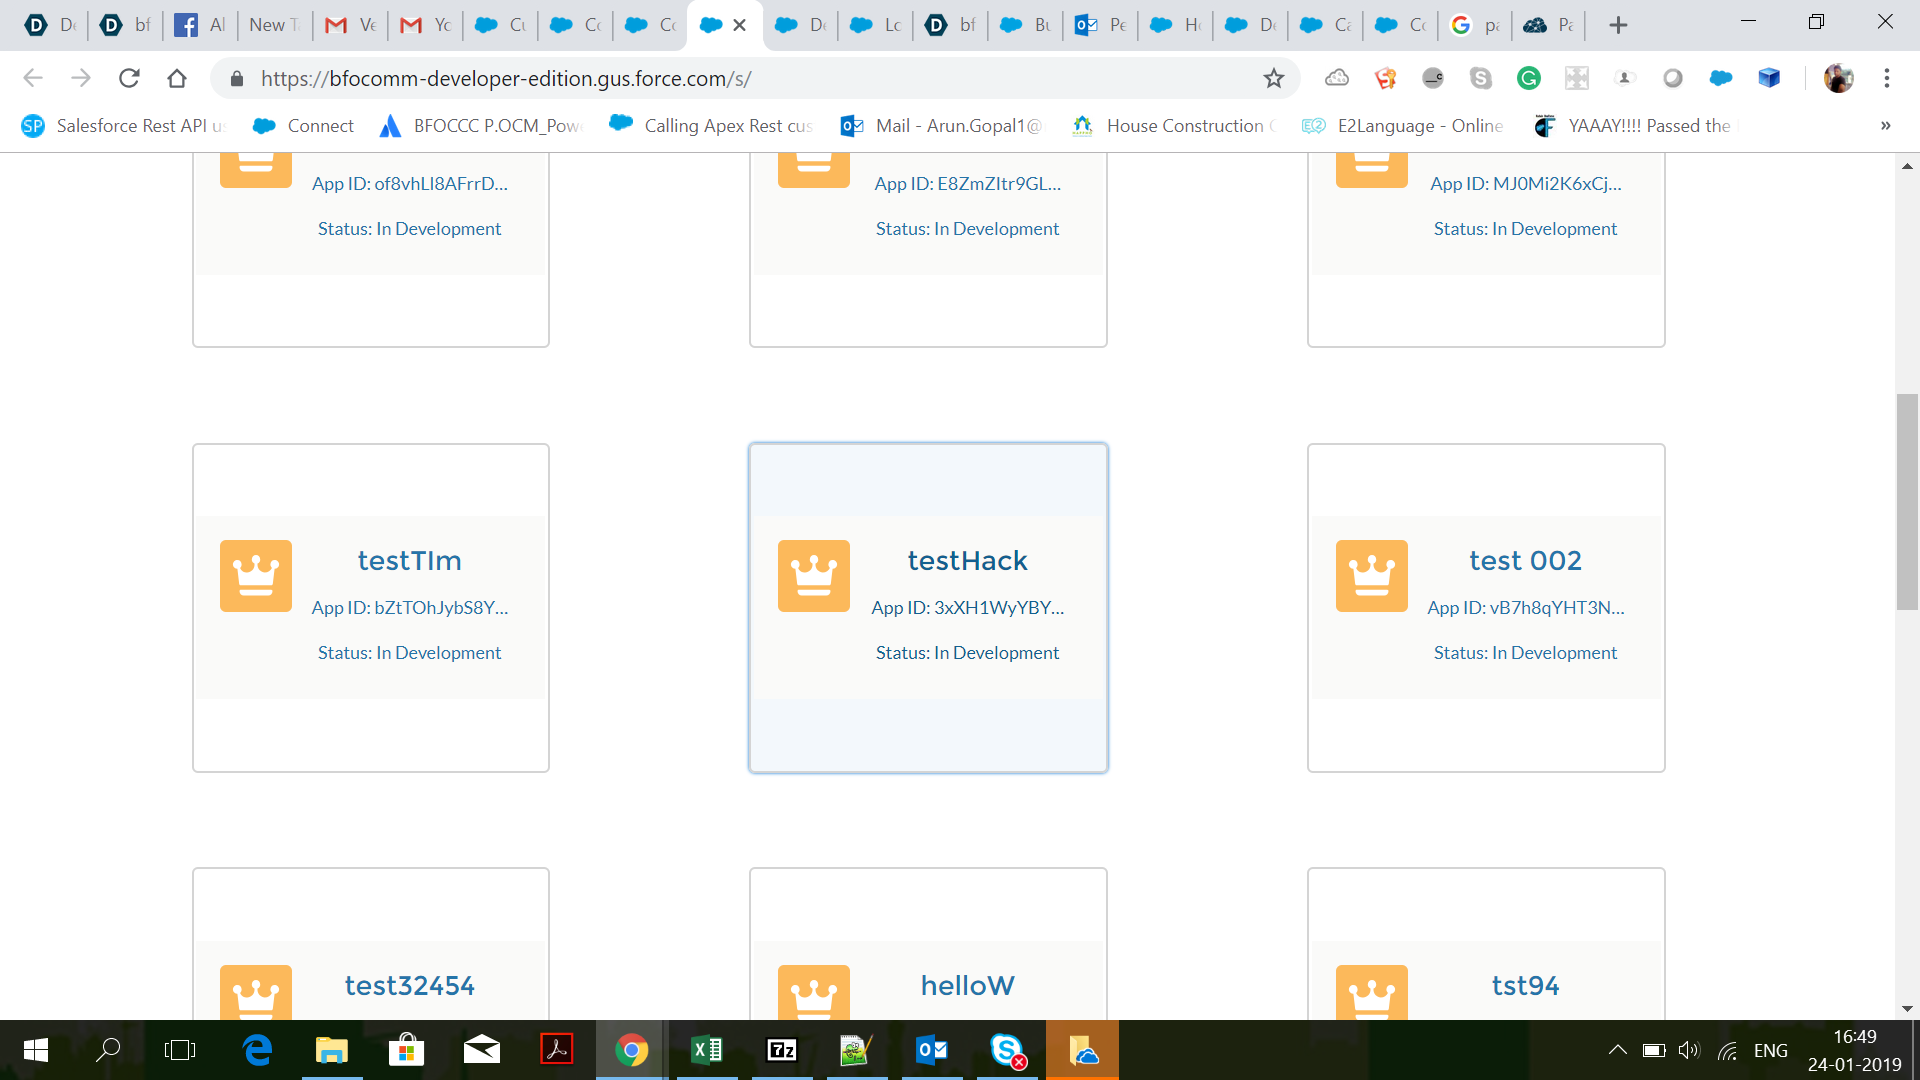Open a new browser tab

[x=1618, y=25]
